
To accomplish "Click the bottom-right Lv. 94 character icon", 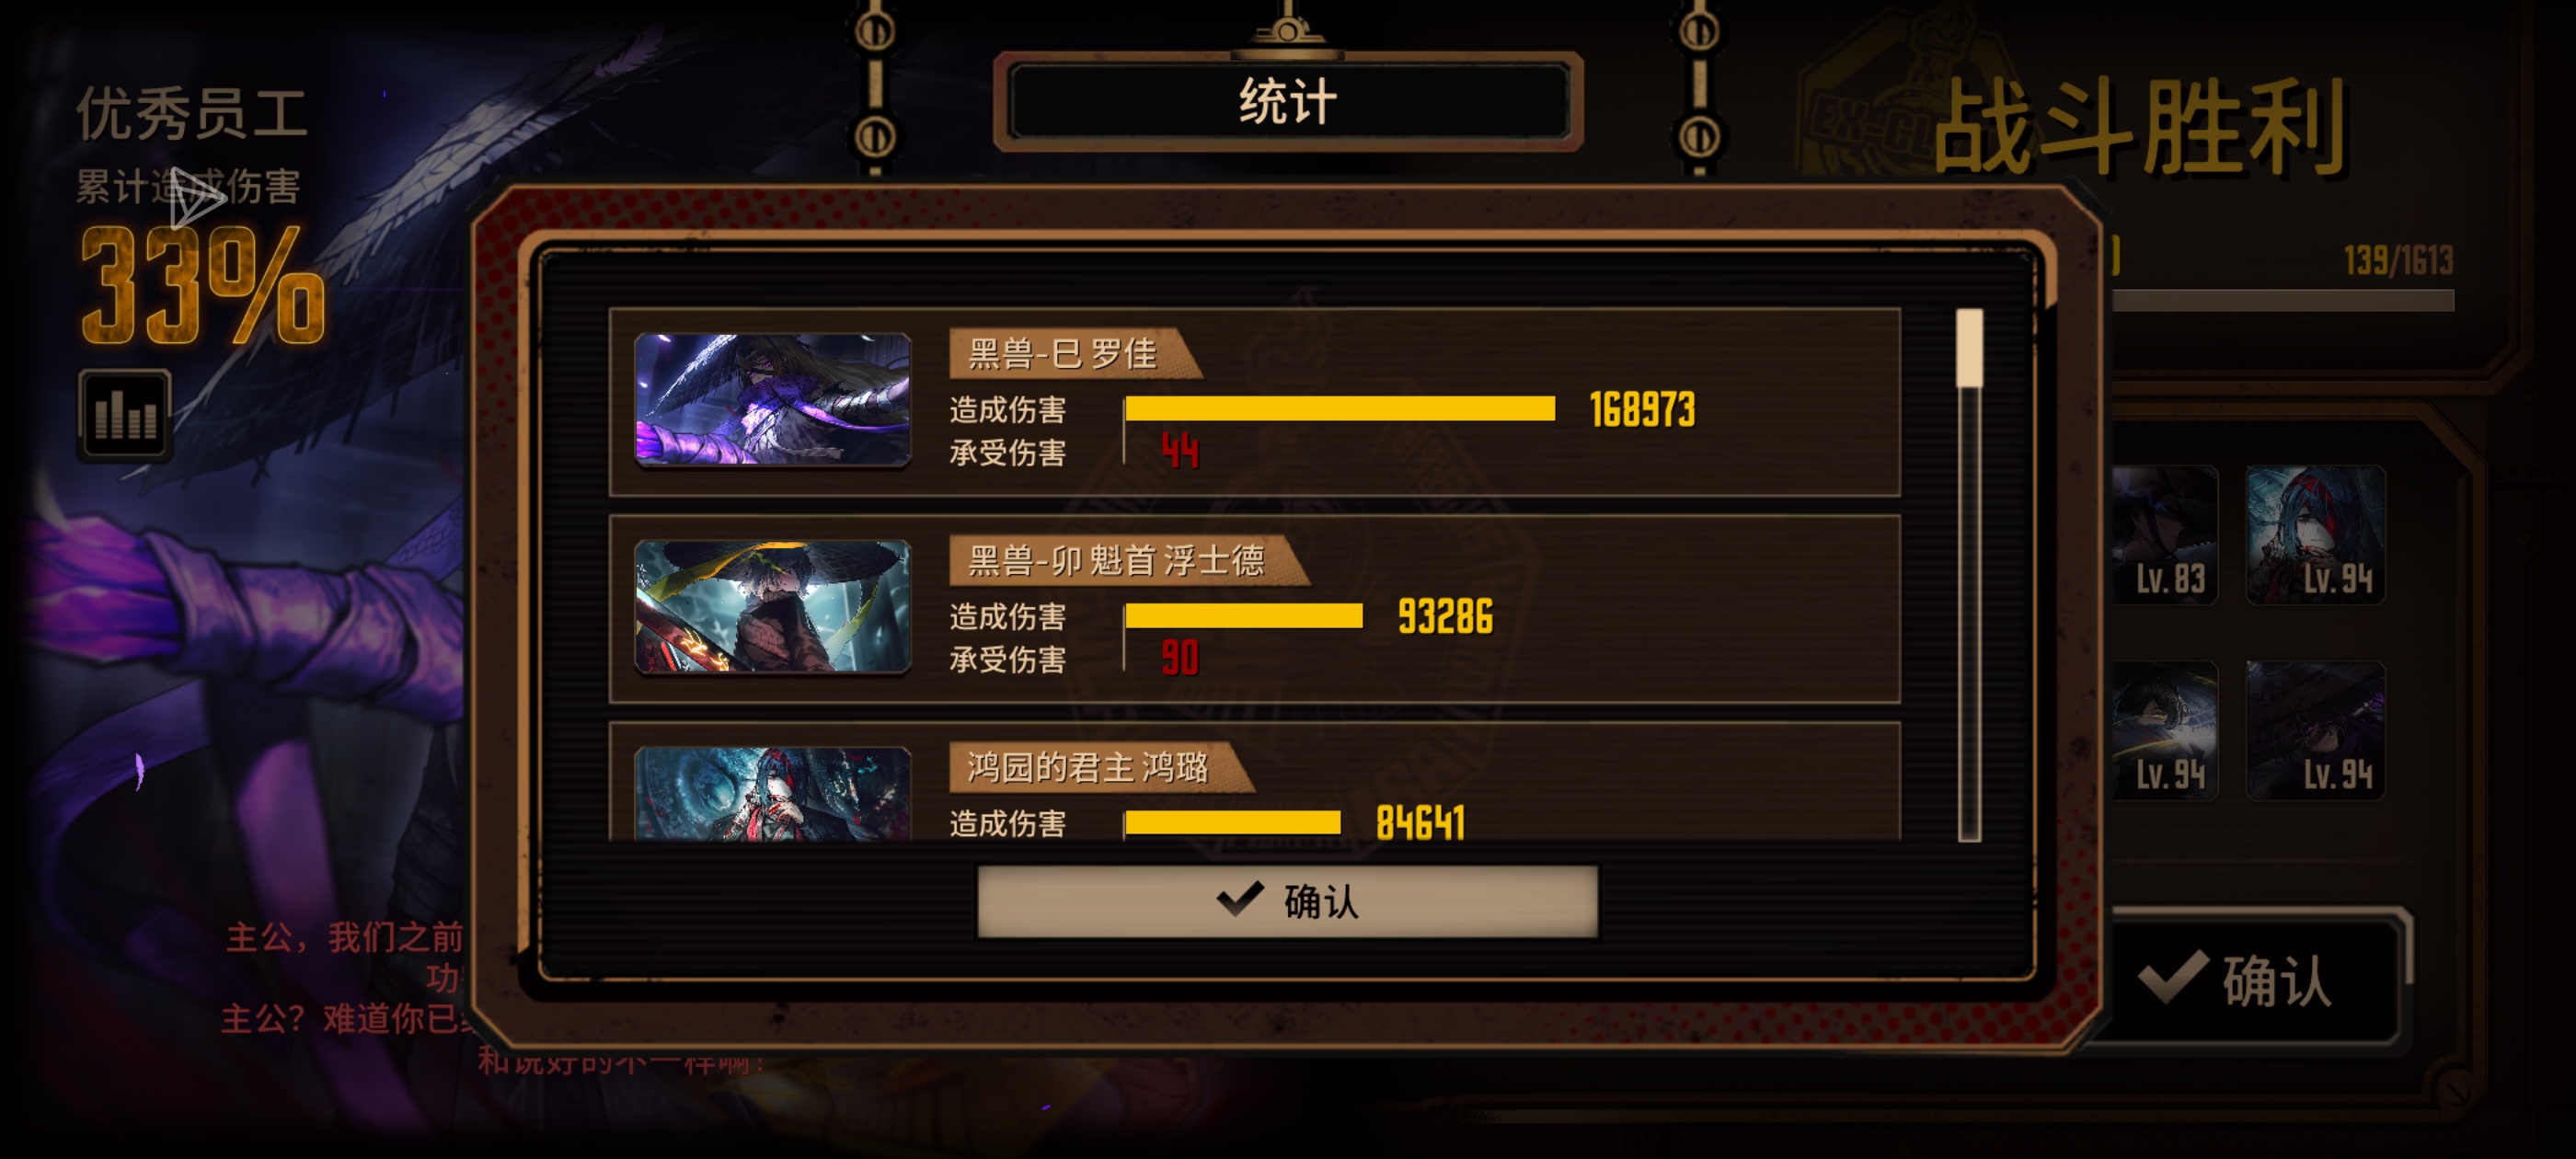I will [x=2315, y=731].
